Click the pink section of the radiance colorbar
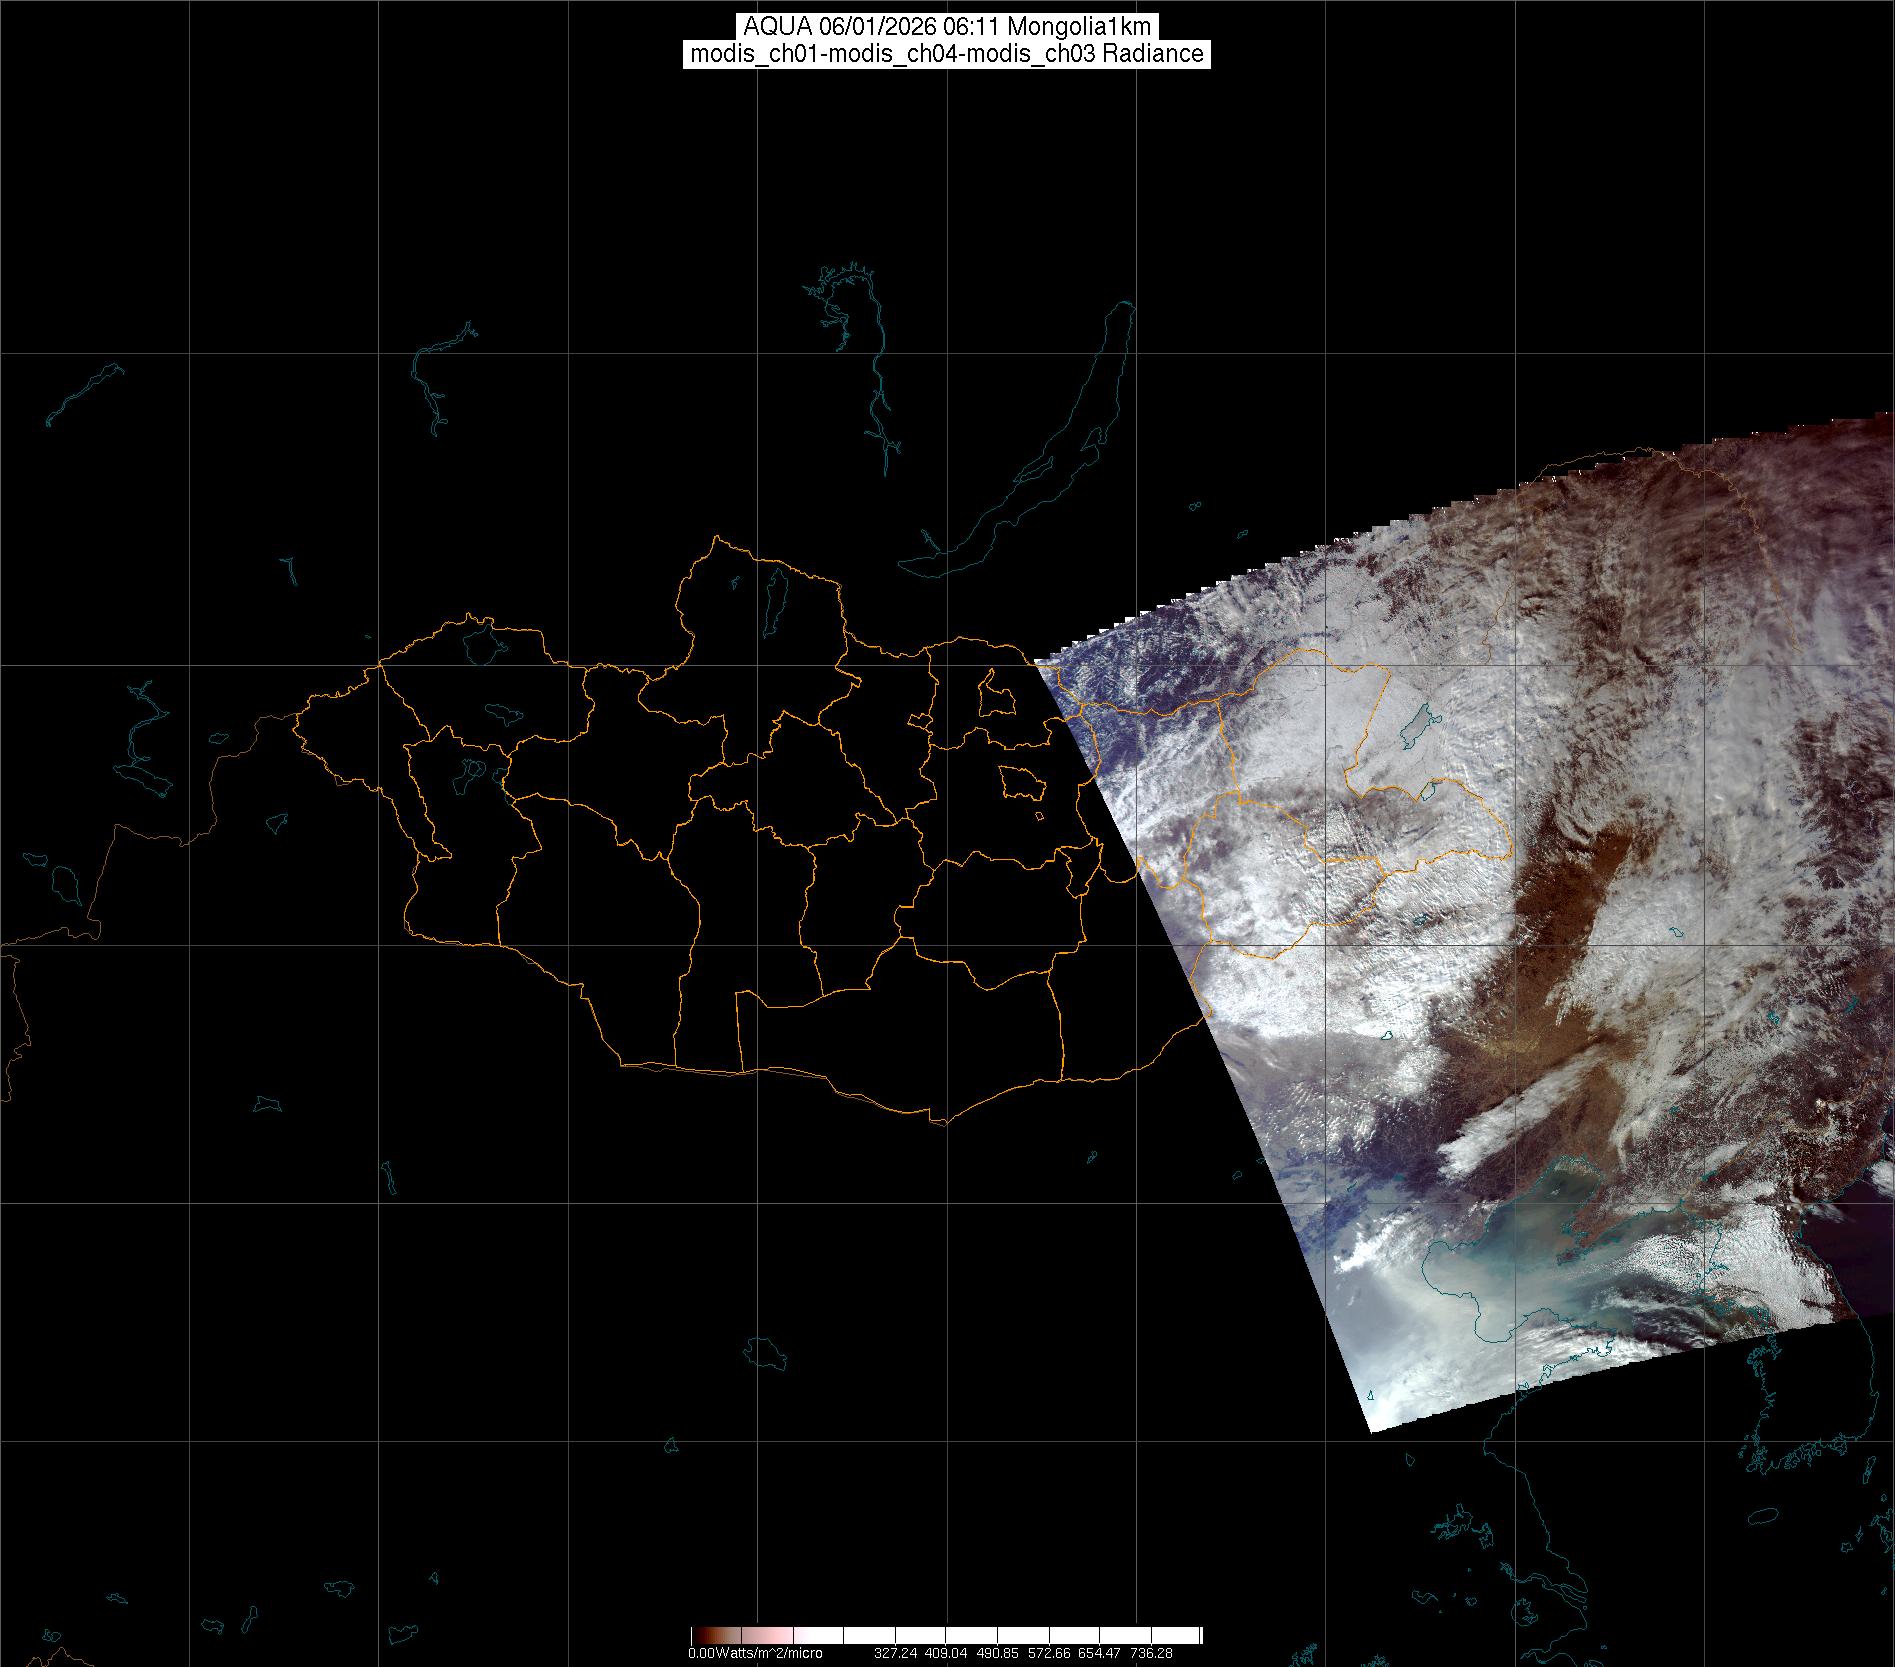Screen dimensions: 1895x1667 pos(790,1635)
